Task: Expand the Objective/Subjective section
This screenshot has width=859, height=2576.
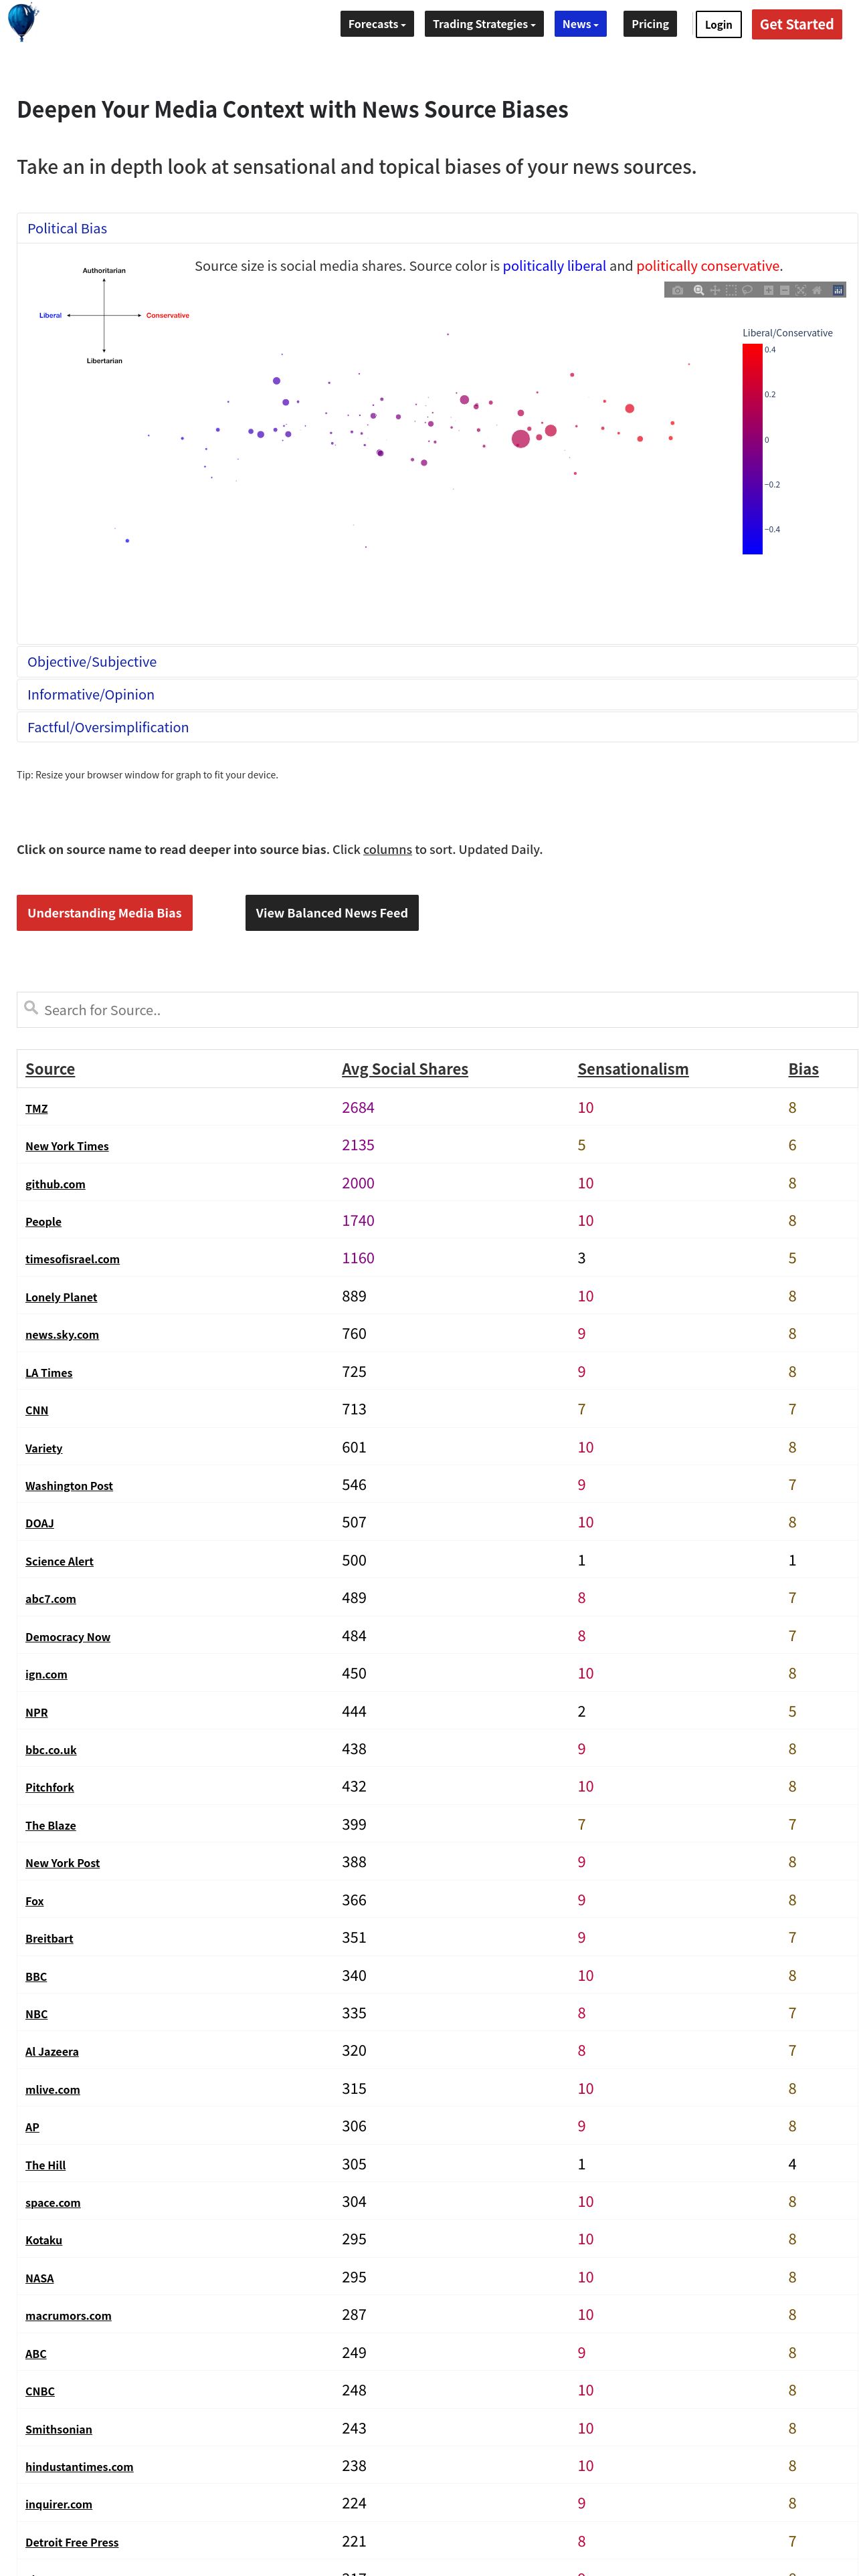Action: click(x=92, y=662)
